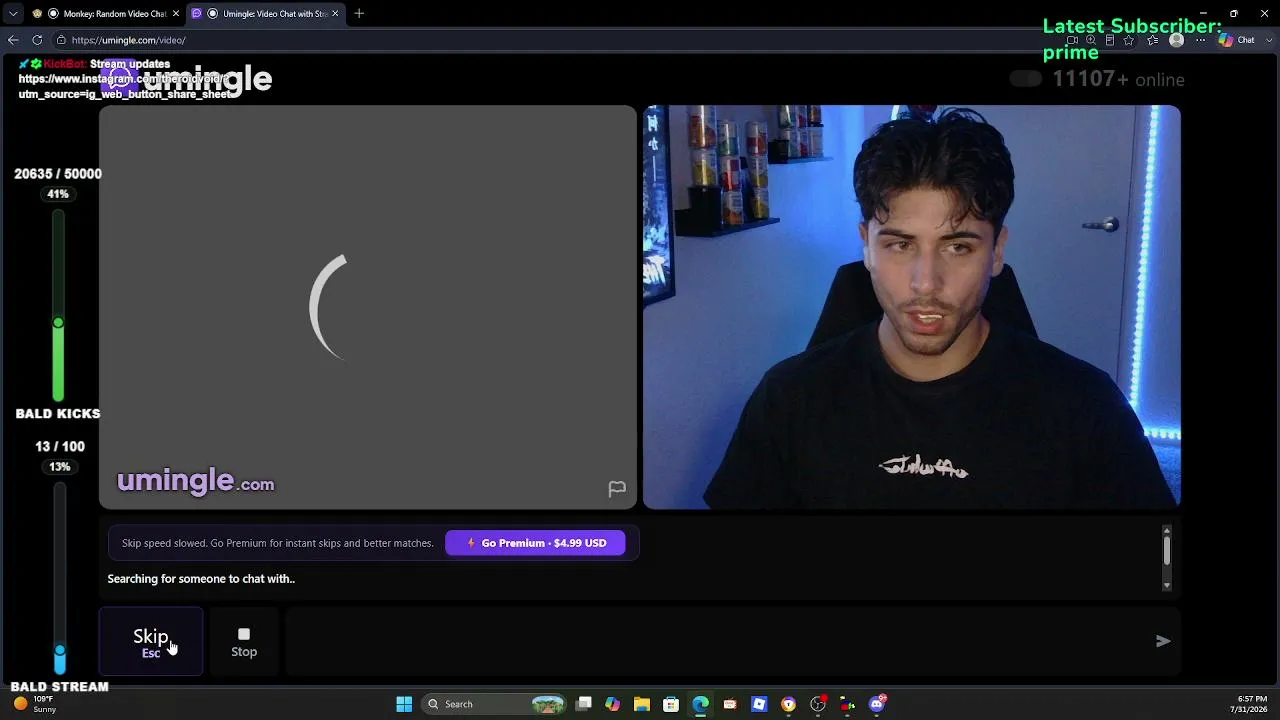
Task: Click the local webcam video feed
Action: click(912, 307)
